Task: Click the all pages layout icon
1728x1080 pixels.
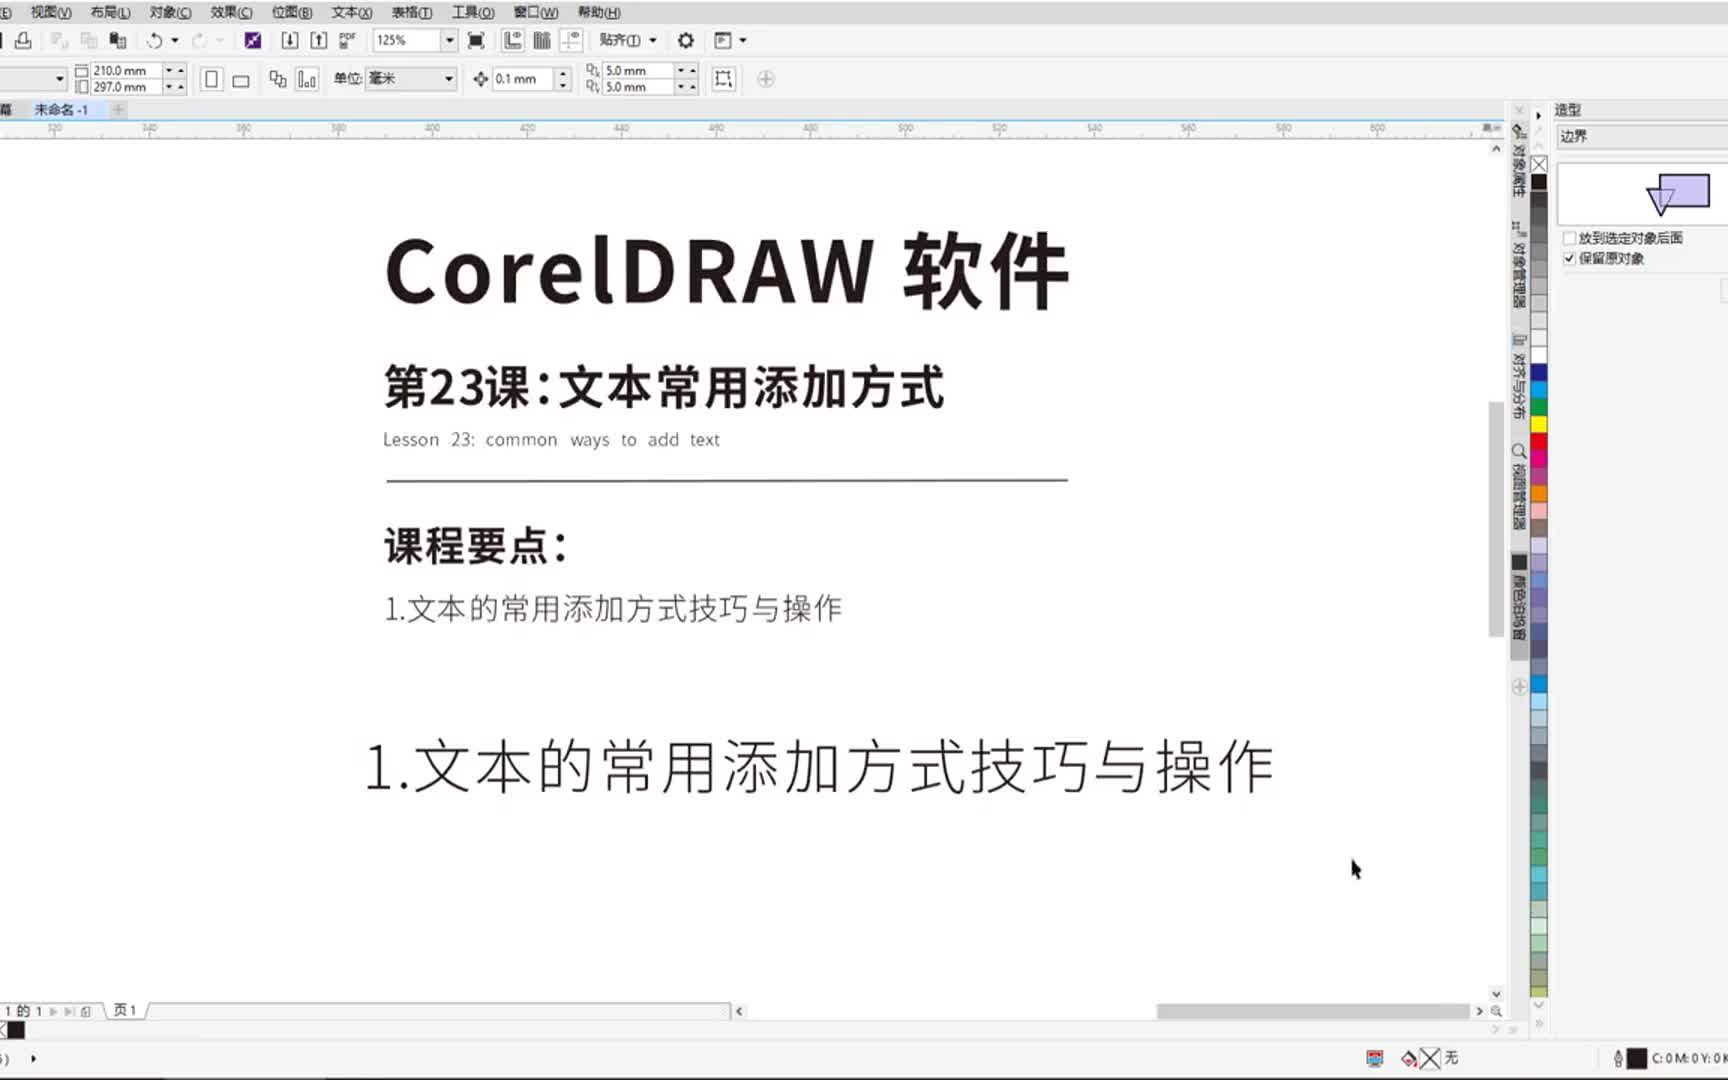Action: pos(278,79)
